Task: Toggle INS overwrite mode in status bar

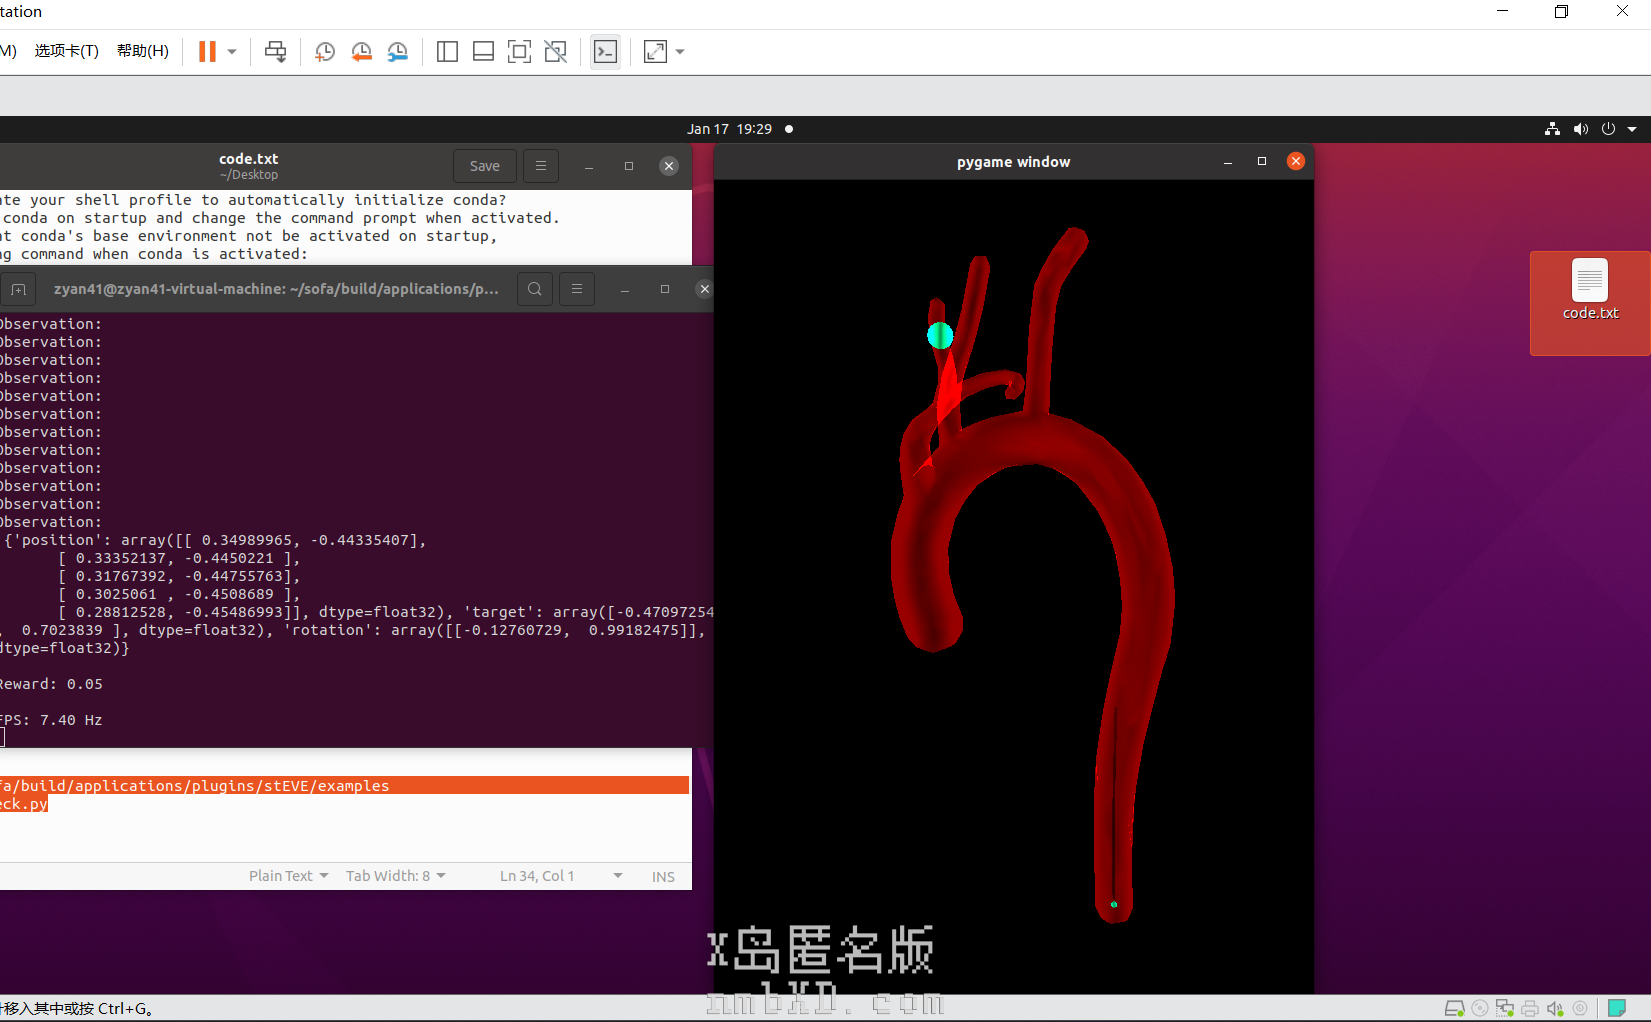Action: pyautogui.click(x=663, y=876)
